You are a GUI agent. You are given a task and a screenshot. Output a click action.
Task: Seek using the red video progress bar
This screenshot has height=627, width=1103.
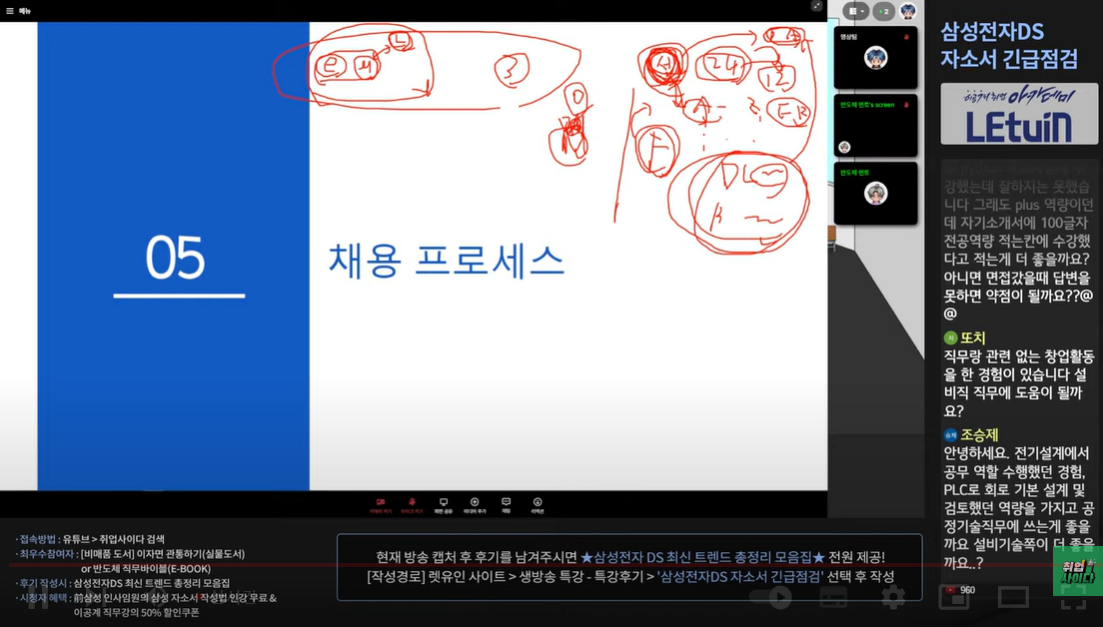coord(400,565)
